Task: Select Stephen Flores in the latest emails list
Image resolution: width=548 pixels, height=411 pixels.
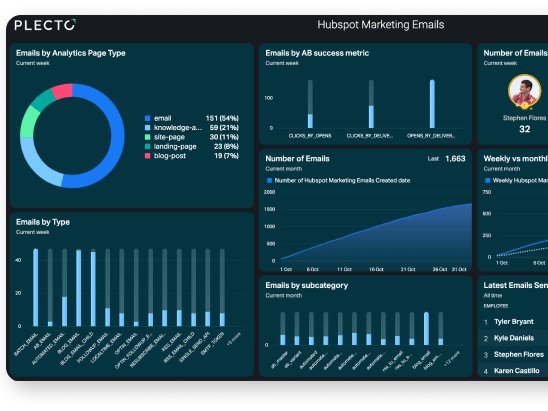Action: [x=519, y=355]
